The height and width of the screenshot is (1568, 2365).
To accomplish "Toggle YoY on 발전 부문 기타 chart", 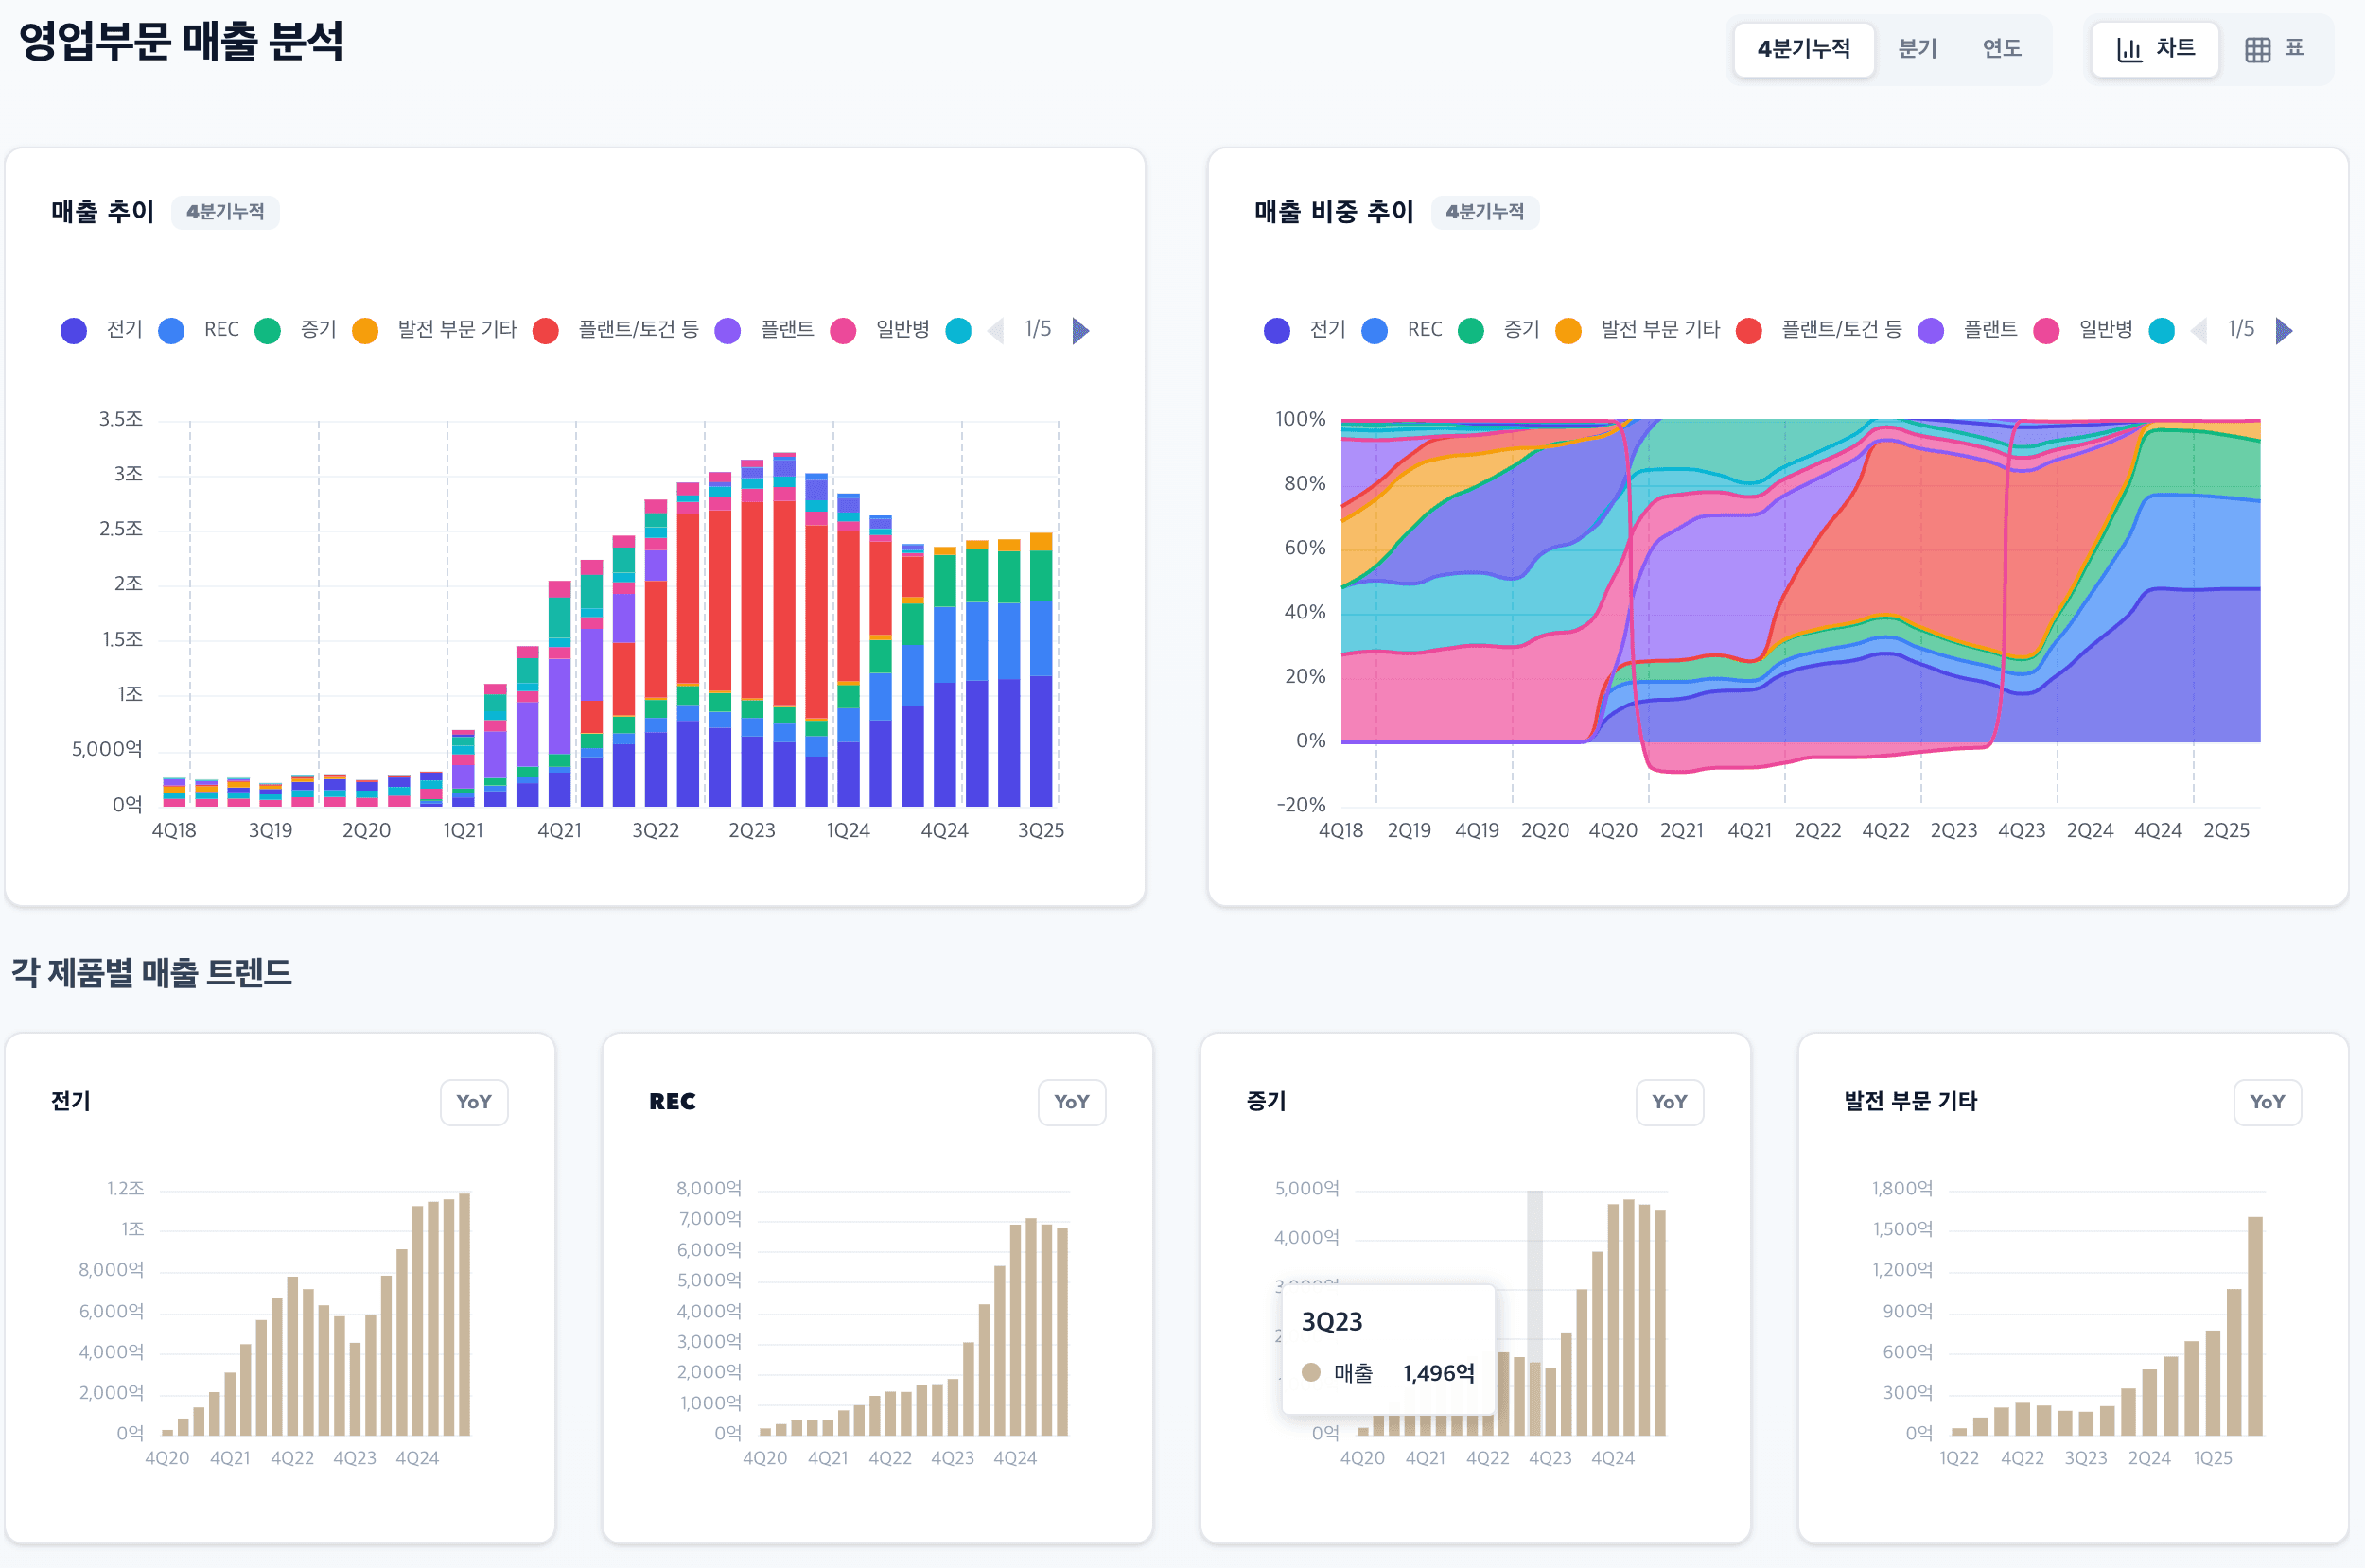I will coord(2266,1102).
